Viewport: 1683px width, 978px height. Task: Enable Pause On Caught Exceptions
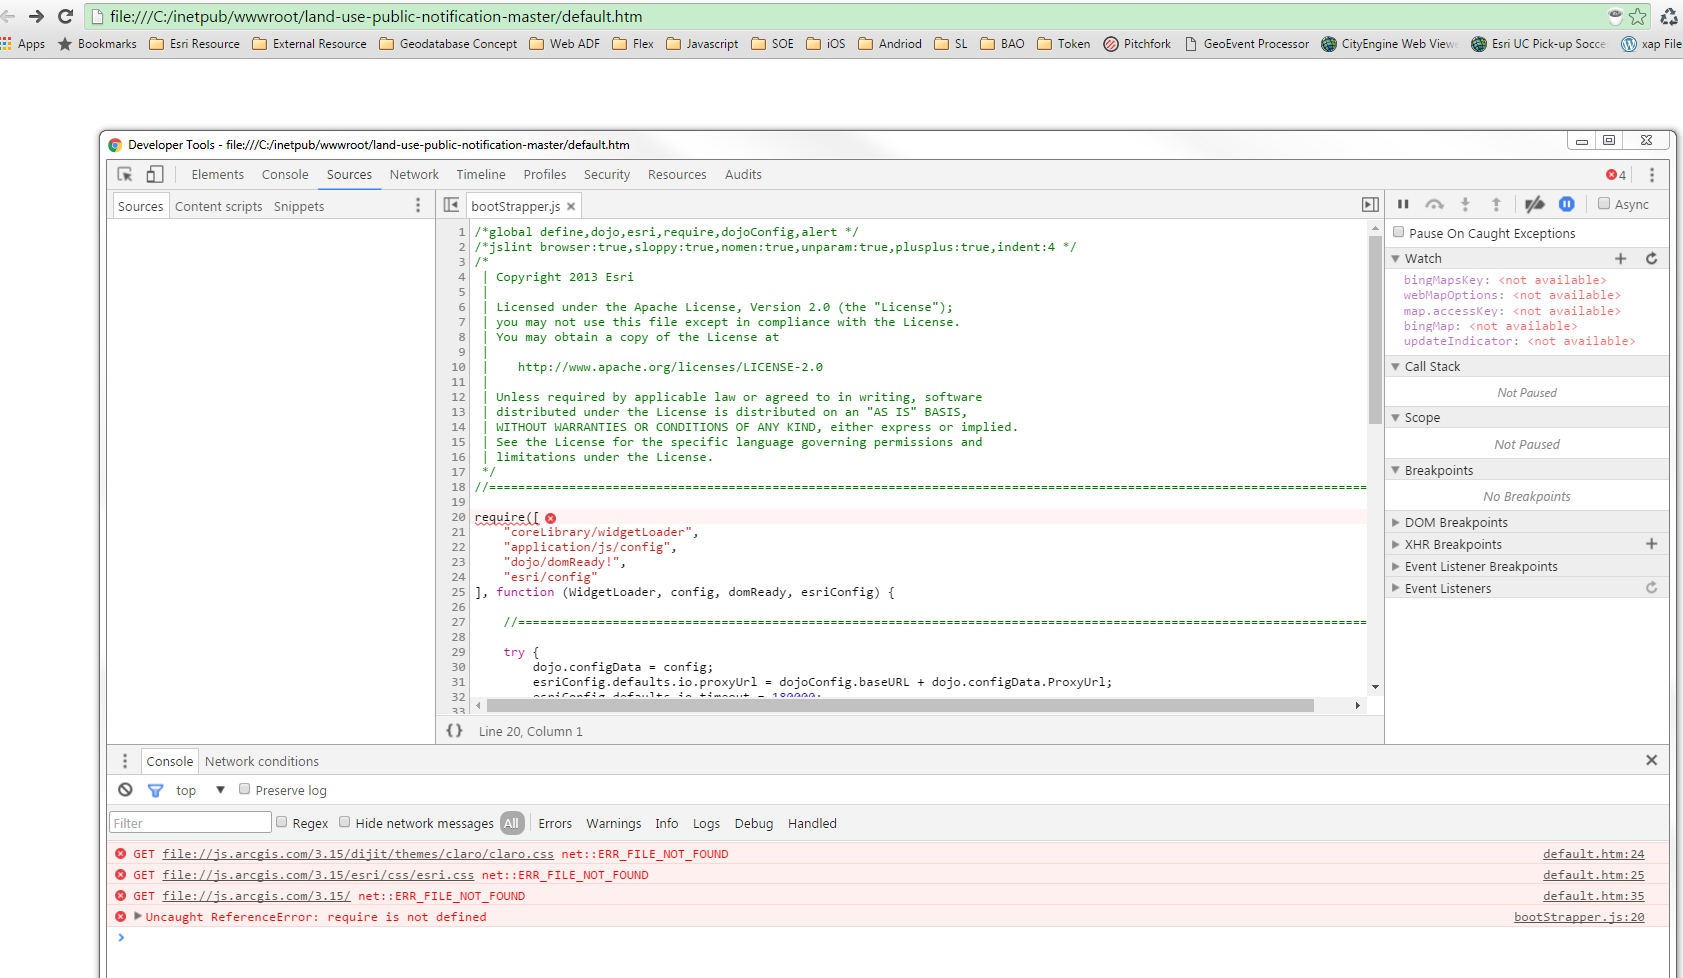click(x=1399, y=232)
